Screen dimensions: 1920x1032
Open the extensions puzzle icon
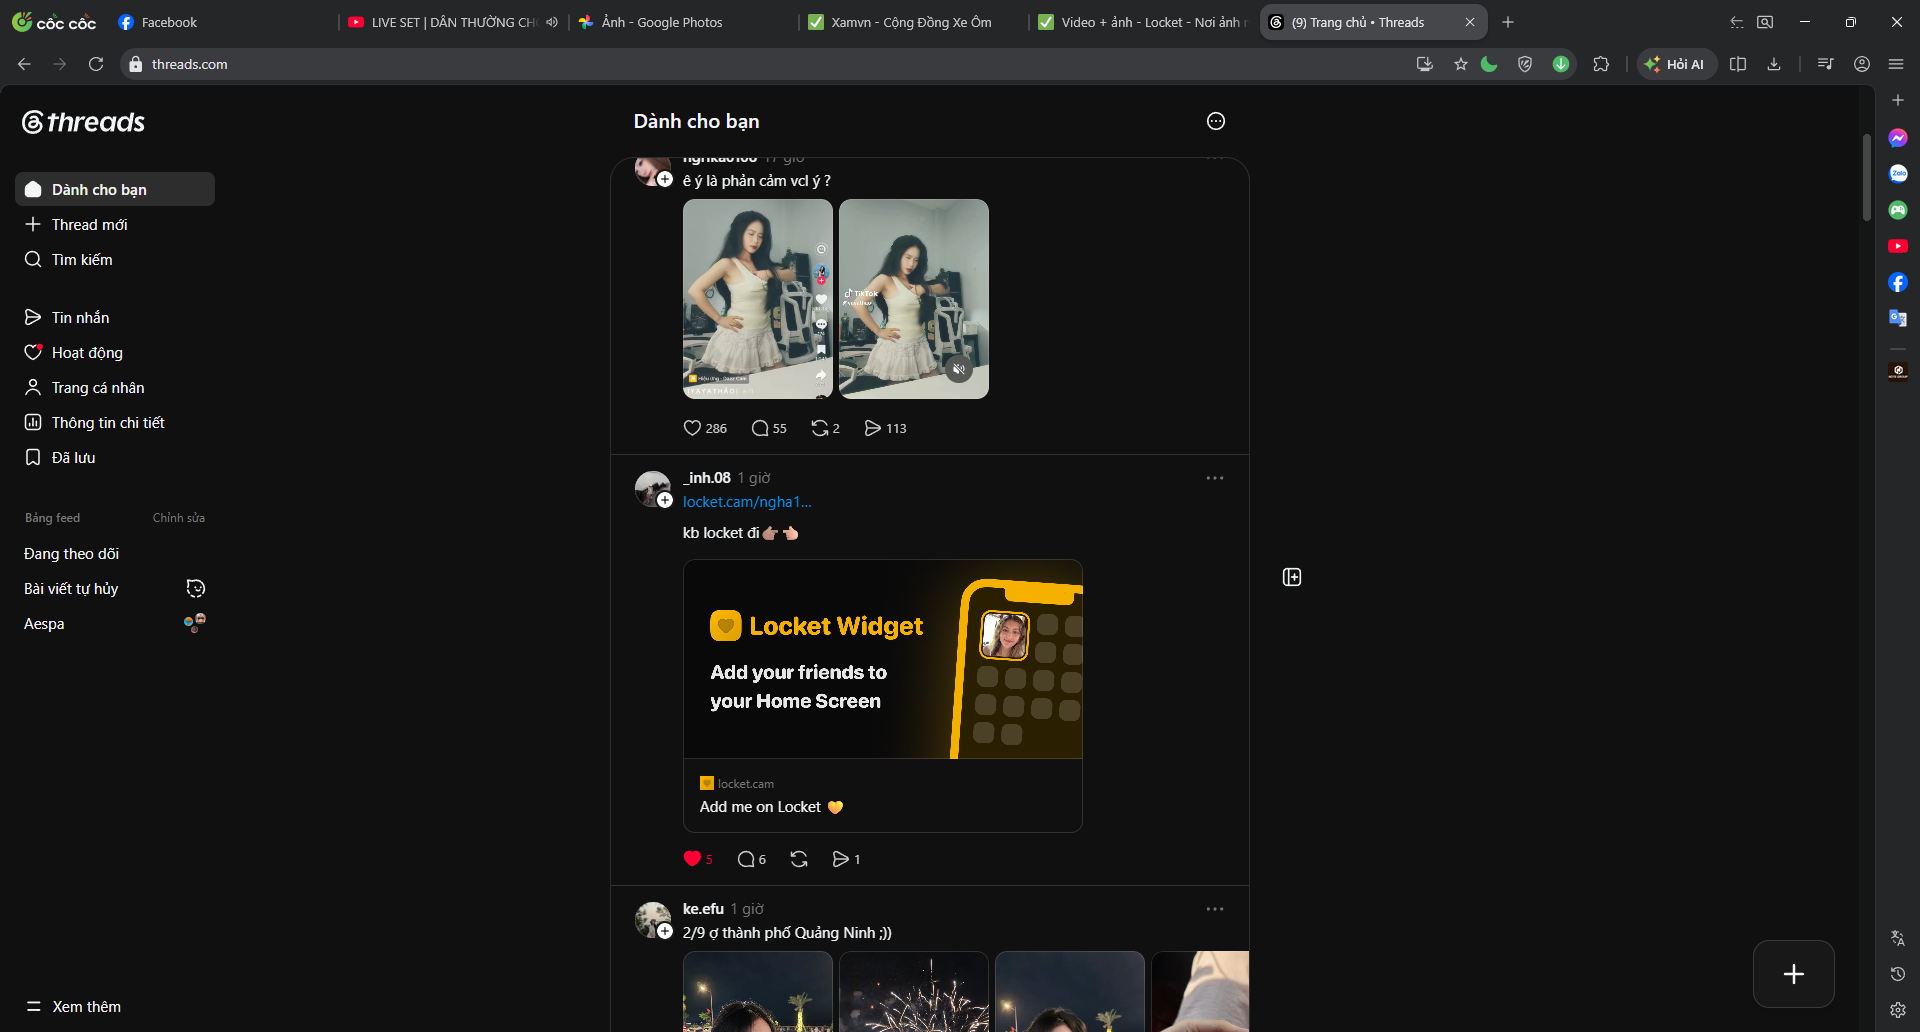(1601, 64)
